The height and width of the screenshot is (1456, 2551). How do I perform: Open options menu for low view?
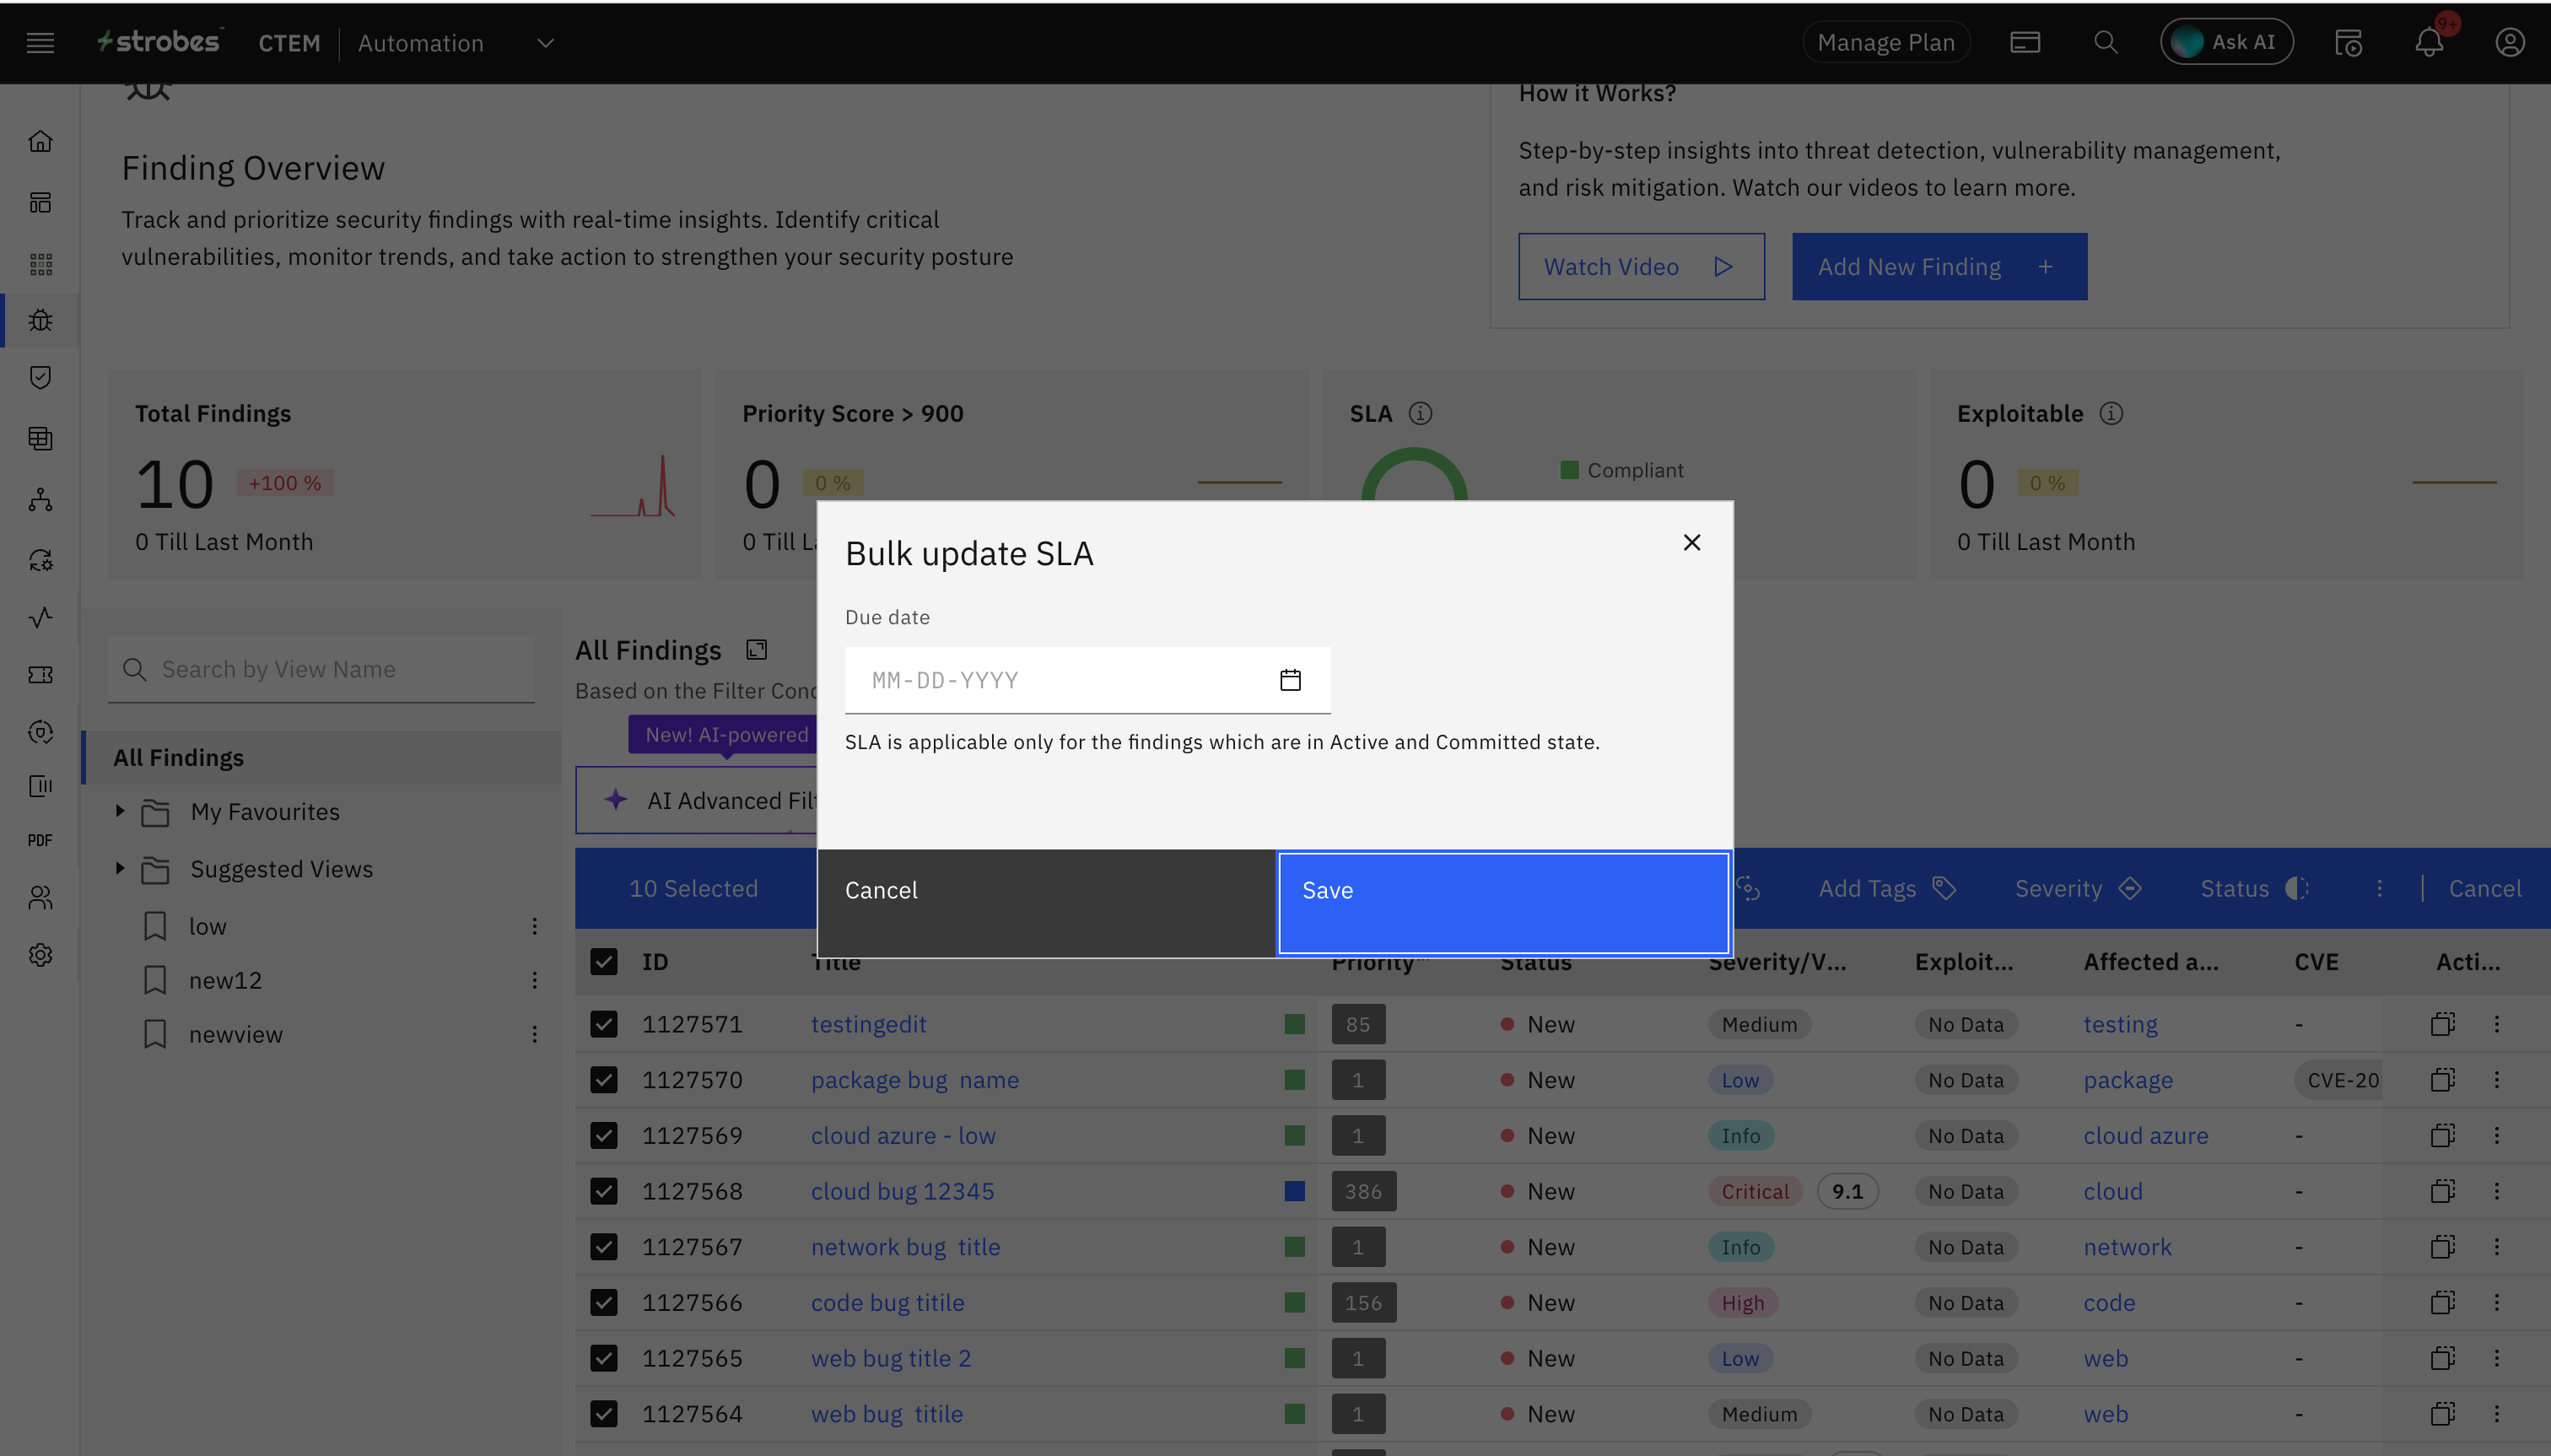point(535,926)
